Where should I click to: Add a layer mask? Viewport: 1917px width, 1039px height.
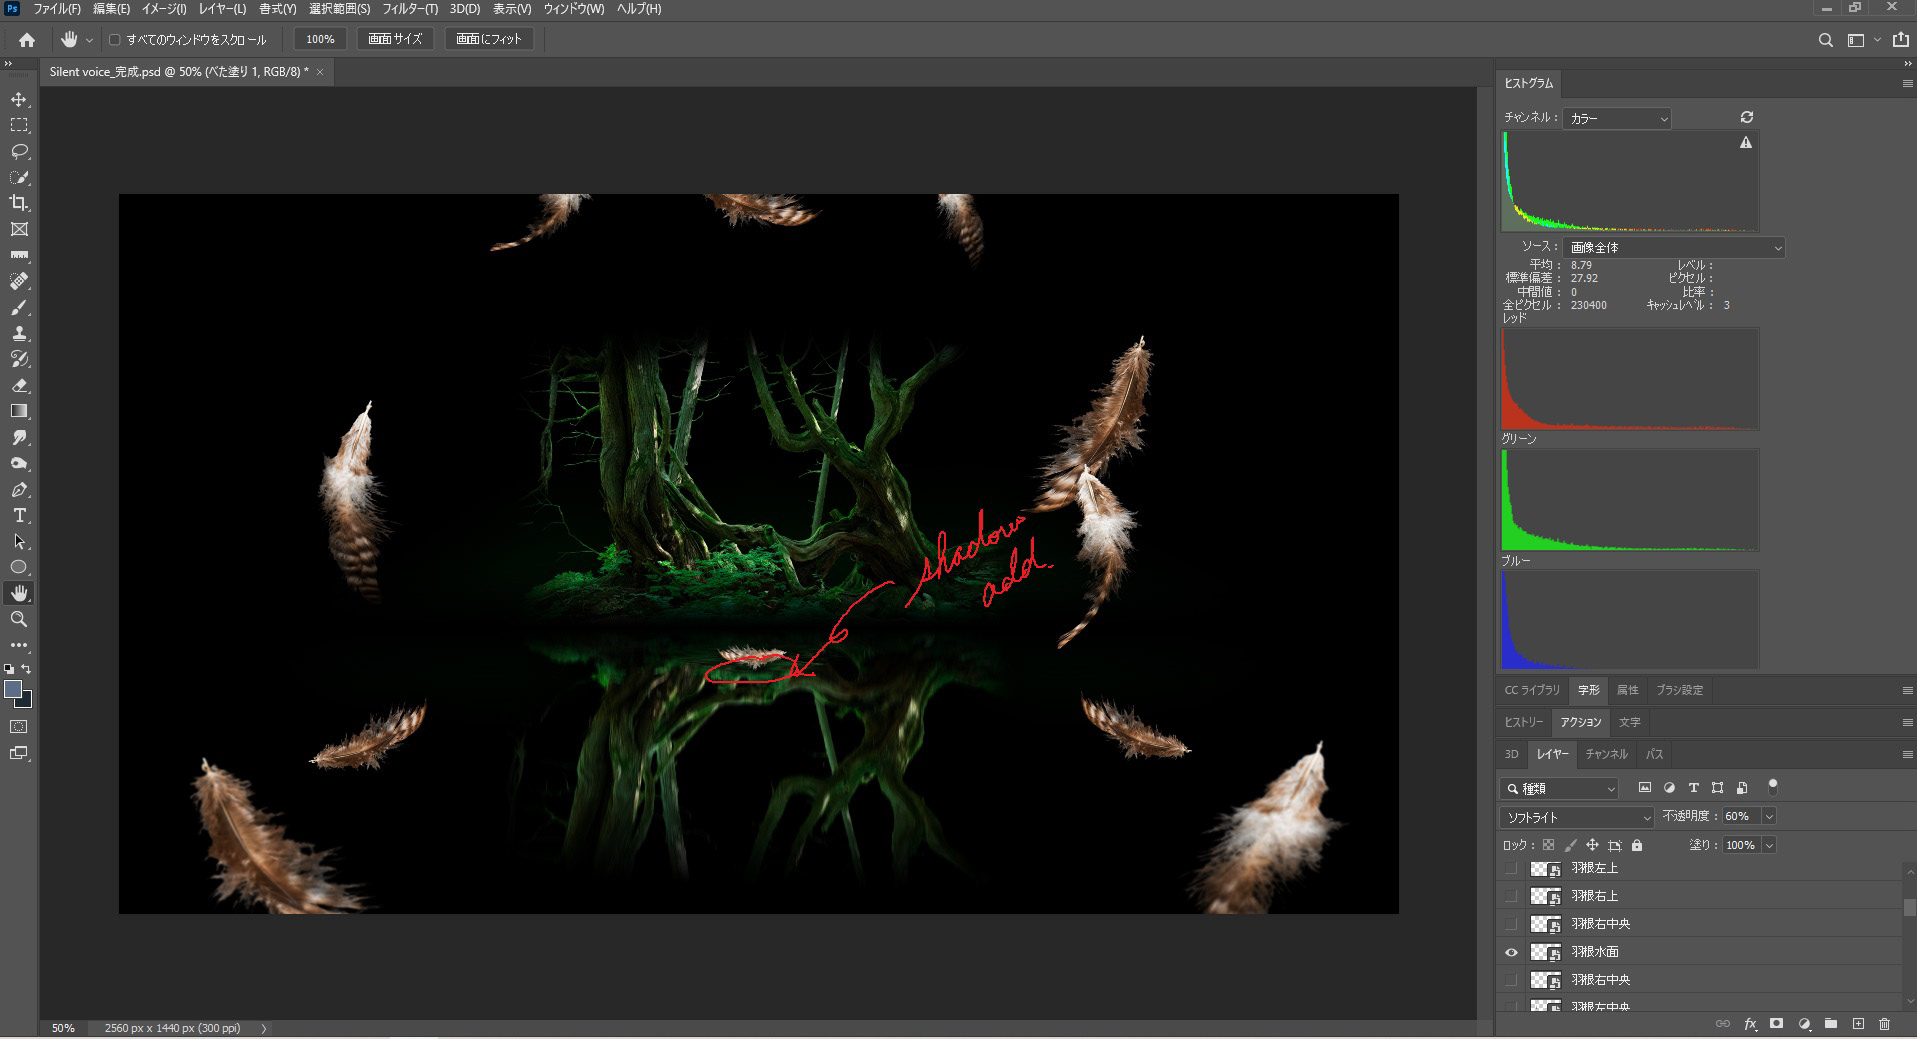(1777, 1024)
